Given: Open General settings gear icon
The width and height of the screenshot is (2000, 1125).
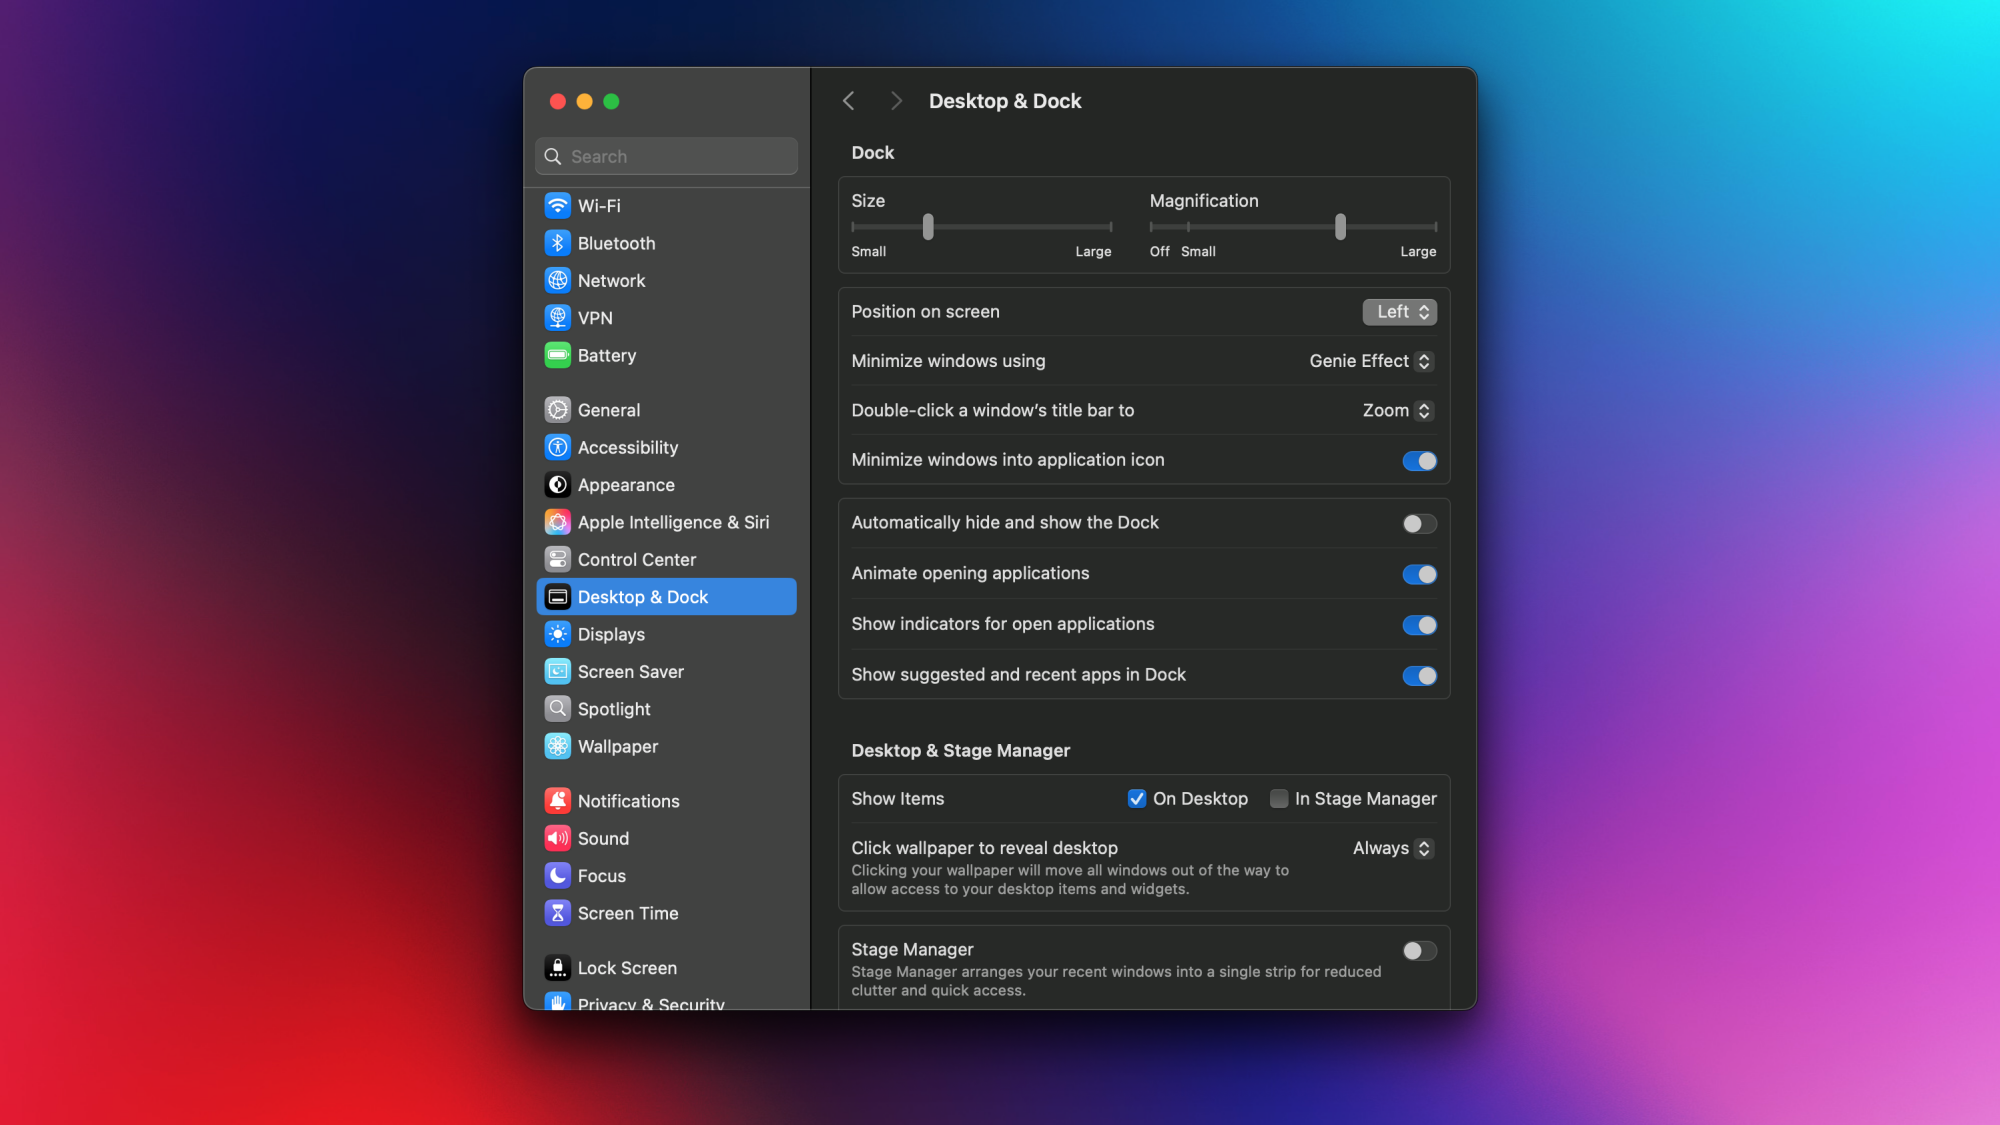Looking at the screenshot, I should pyautogui.click(x=558, y=410).
